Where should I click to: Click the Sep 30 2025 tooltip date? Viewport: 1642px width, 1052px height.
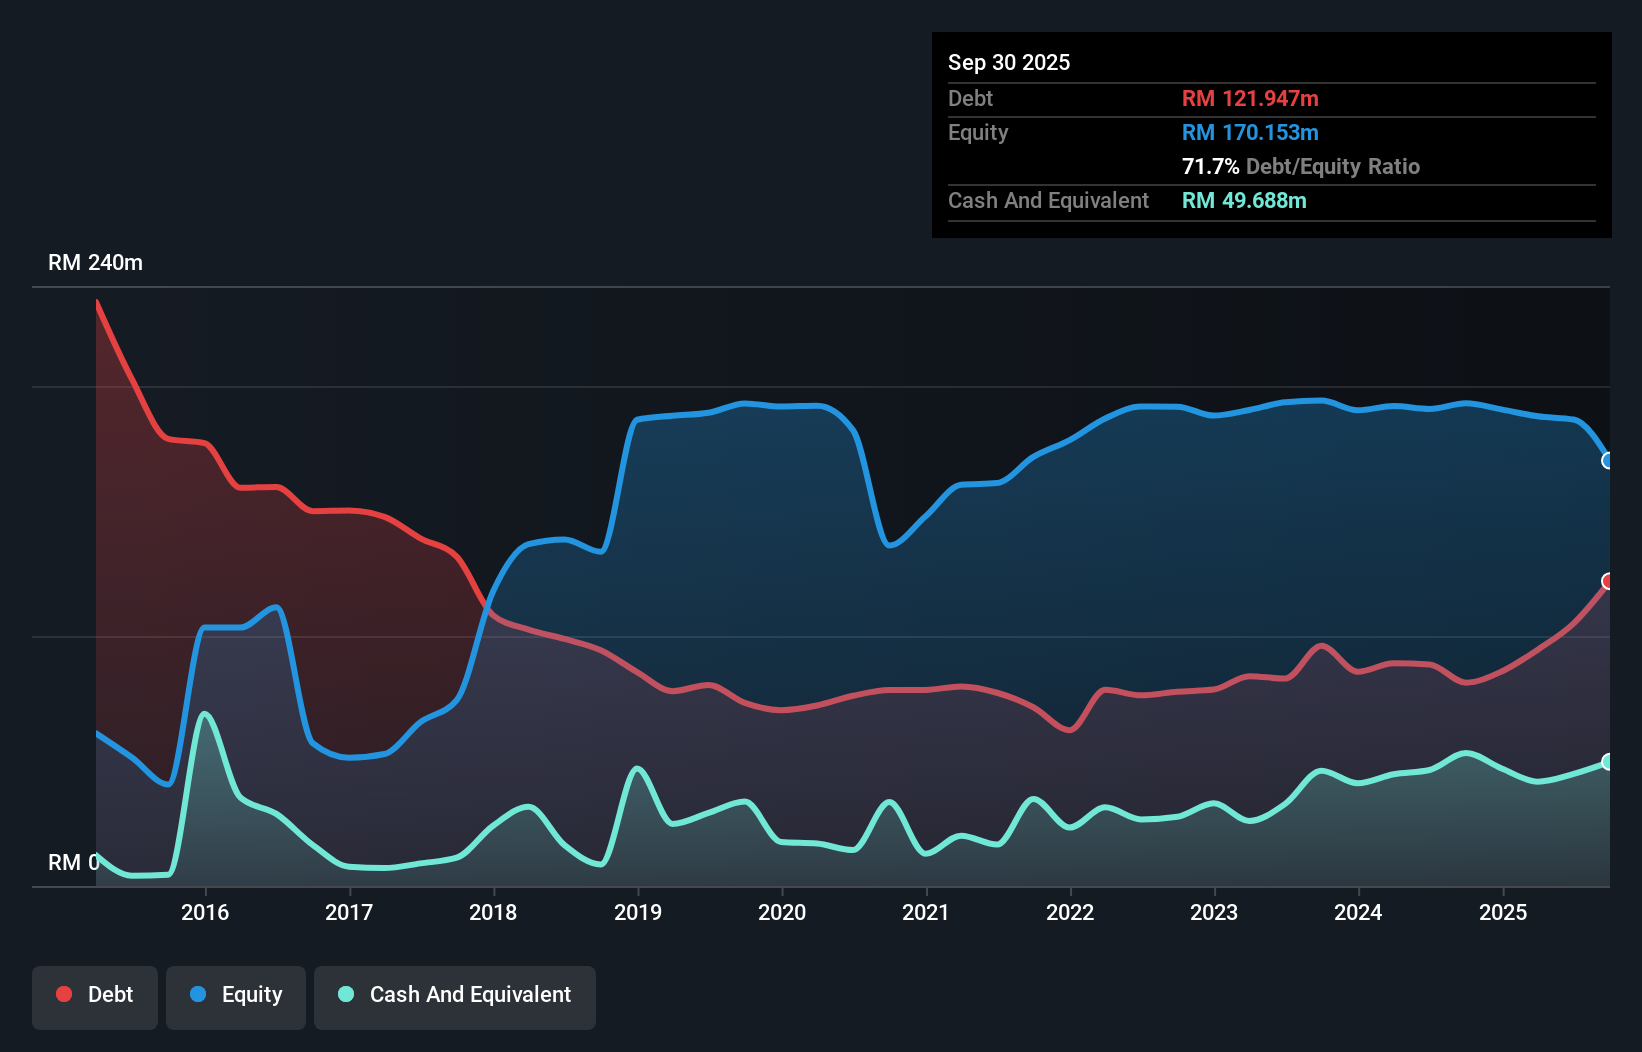[x=1009, y=62]
